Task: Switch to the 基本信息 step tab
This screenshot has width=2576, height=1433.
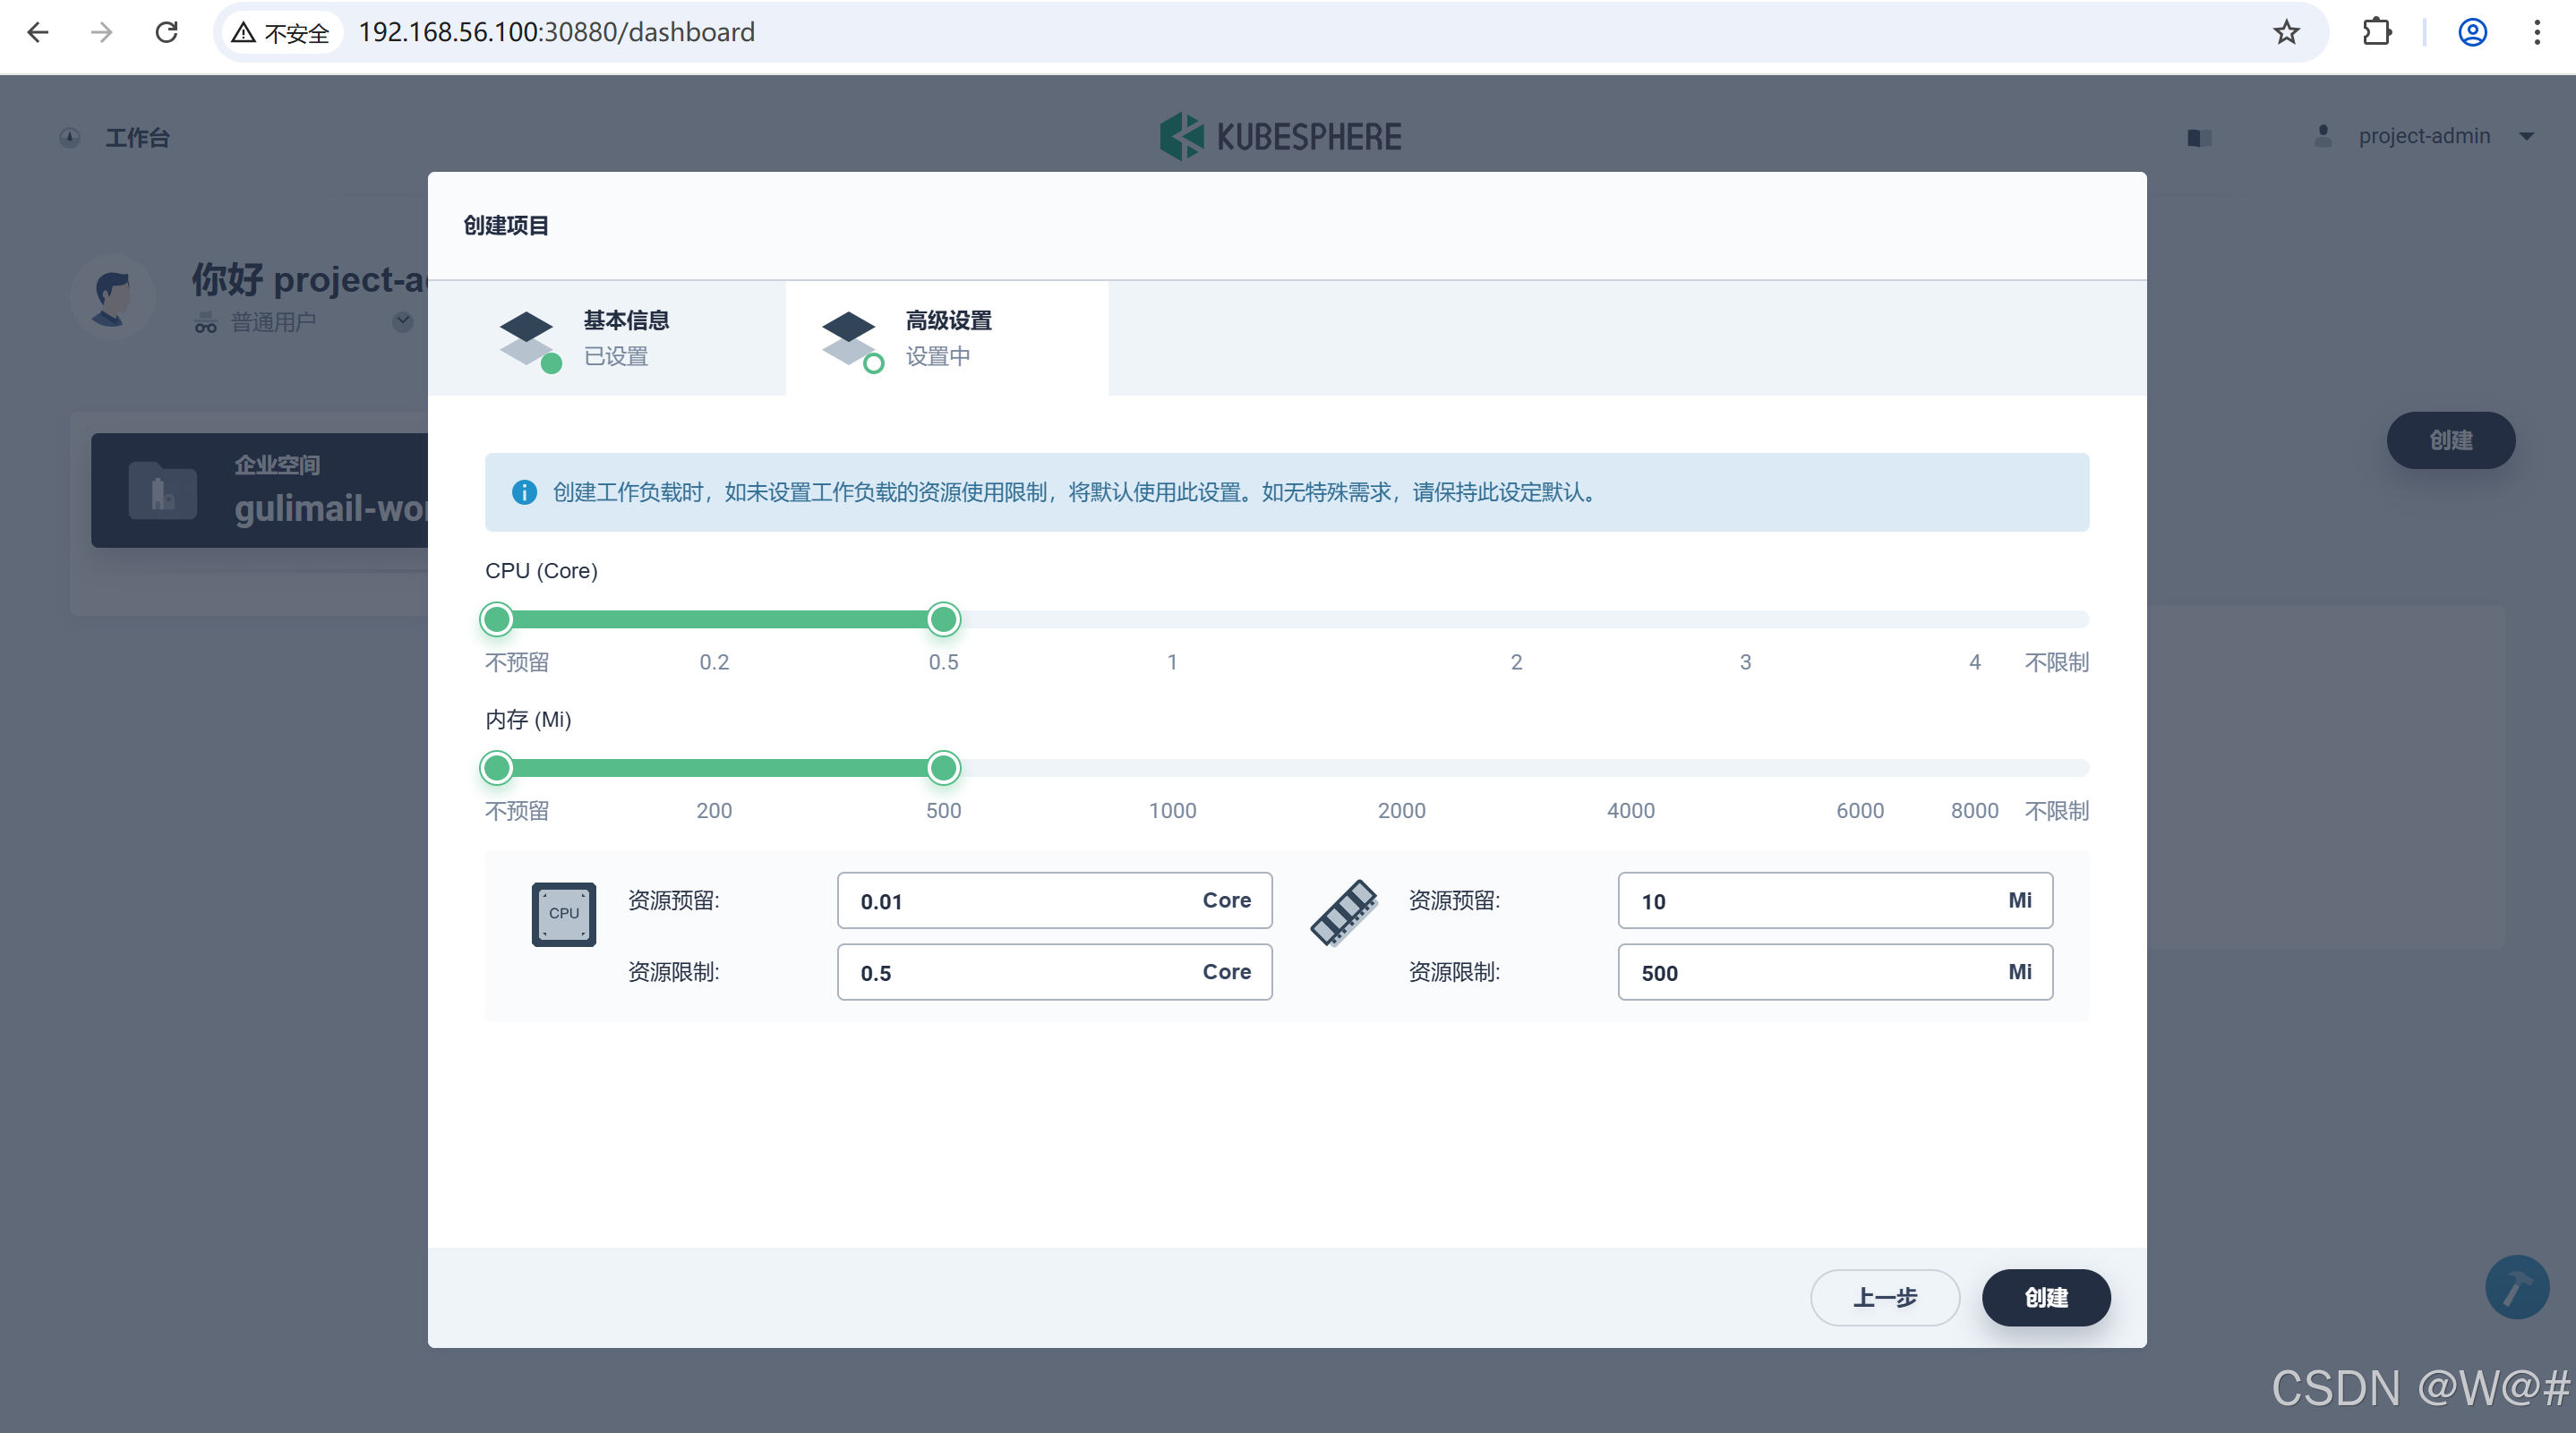Action: (606, 338)
